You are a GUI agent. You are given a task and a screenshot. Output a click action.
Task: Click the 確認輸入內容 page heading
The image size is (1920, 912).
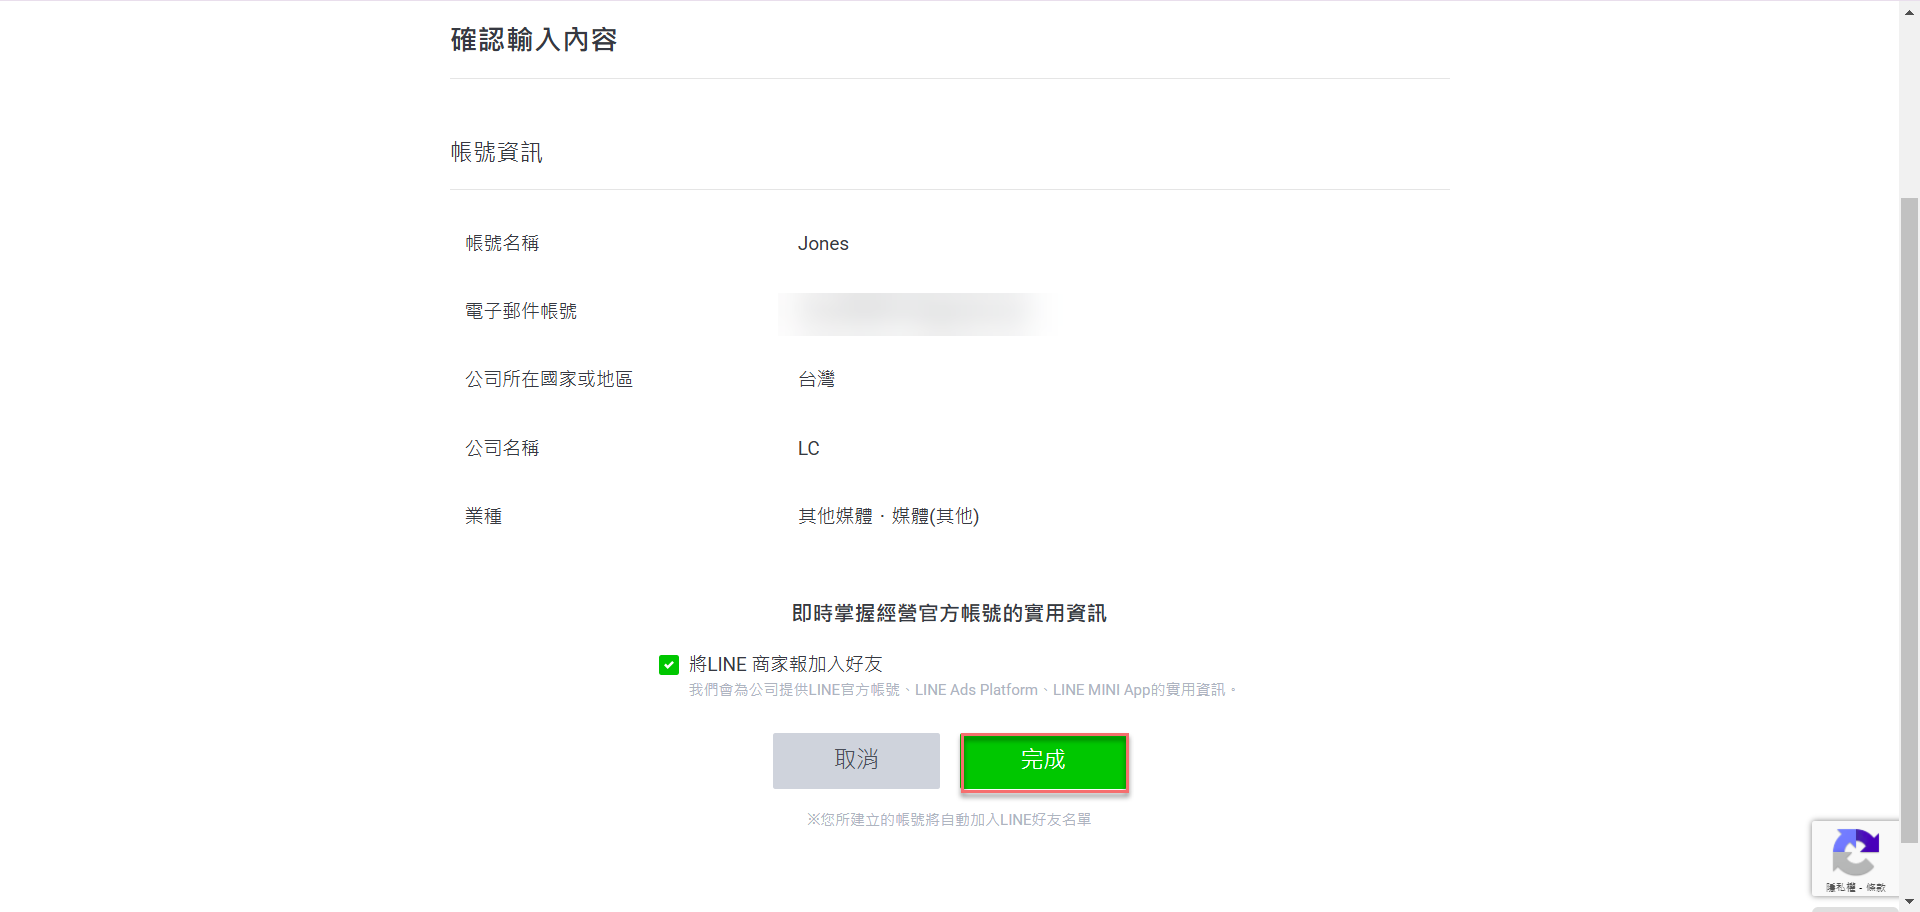point(533,40)
